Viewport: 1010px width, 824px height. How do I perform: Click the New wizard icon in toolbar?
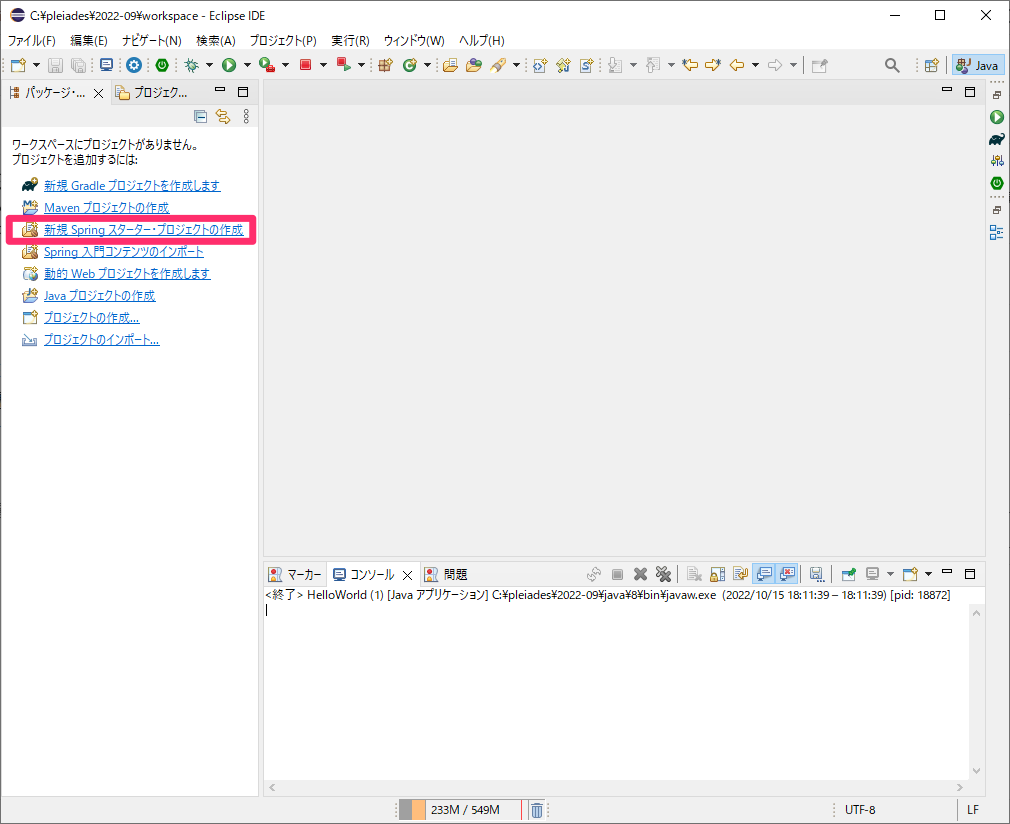pos(18,65)
